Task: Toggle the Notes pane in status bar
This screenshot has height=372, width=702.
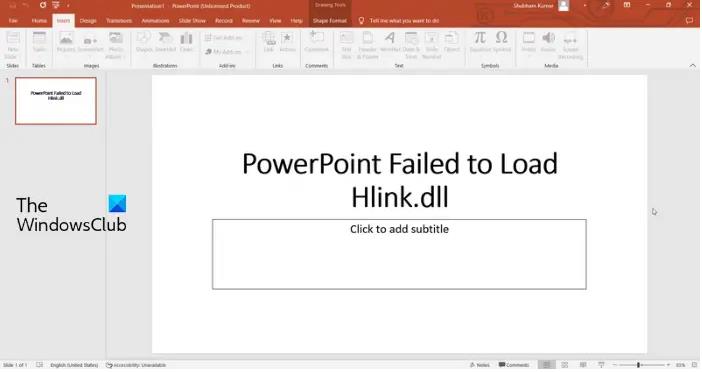Action: 479,365
